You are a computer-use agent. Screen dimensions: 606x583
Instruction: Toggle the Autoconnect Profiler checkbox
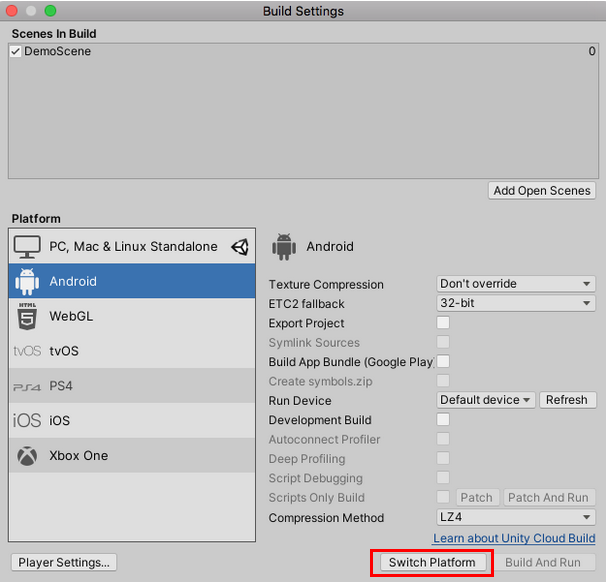pyautogui.click(x=443, y=439)
